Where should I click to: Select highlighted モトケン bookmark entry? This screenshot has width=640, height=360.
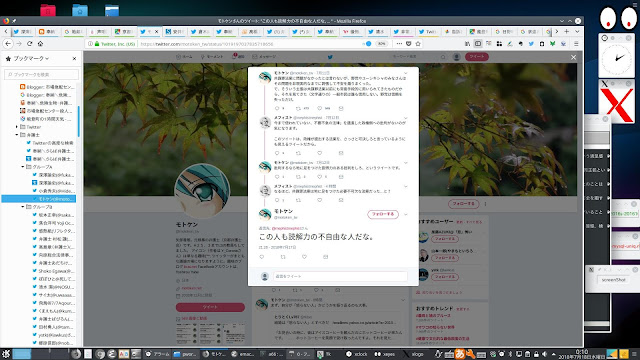click(39, 199)
